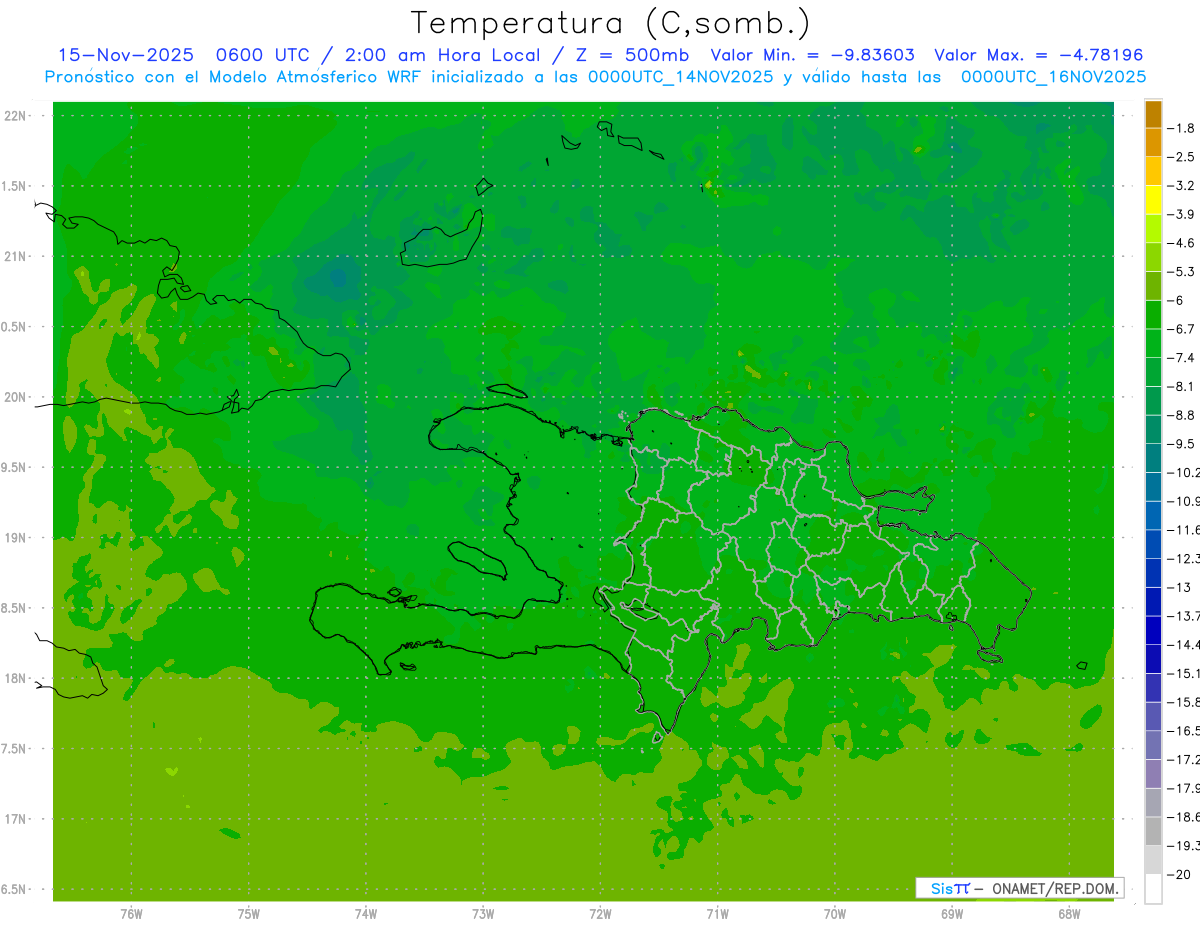Click the "-8.1" color scale label
The image size is (1200, 927).
click(x=1181, y=386)
